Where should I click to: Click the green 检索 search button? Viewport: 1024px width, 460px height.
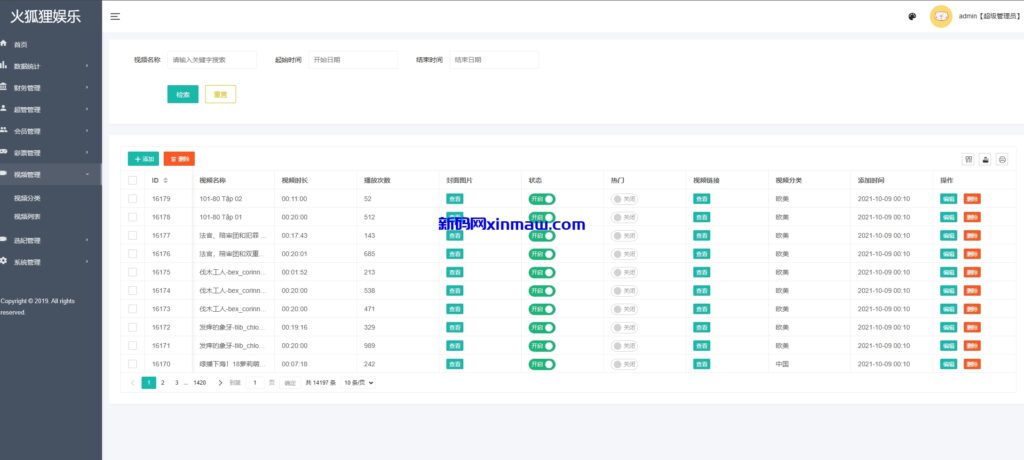click(x=182, y=94)
